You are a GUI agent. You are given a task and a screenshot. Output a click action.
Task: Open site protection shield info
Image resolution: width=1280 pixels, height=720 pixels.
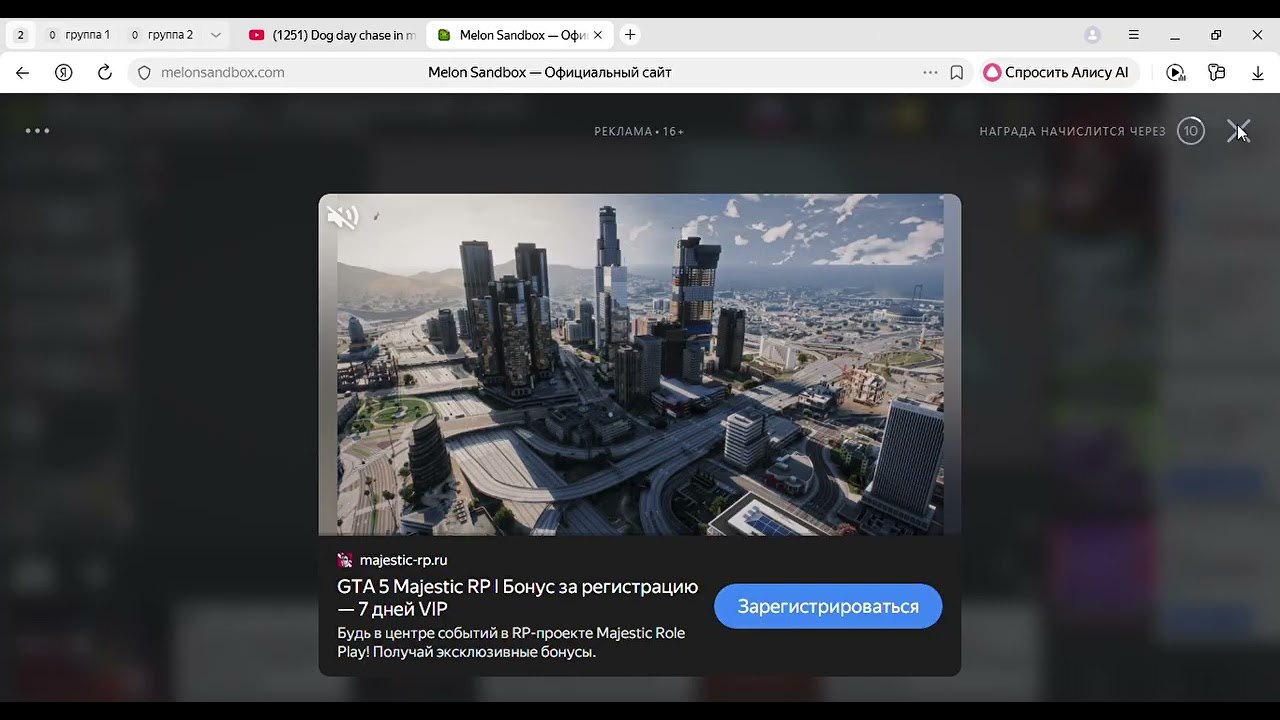(x=144, y=73)
